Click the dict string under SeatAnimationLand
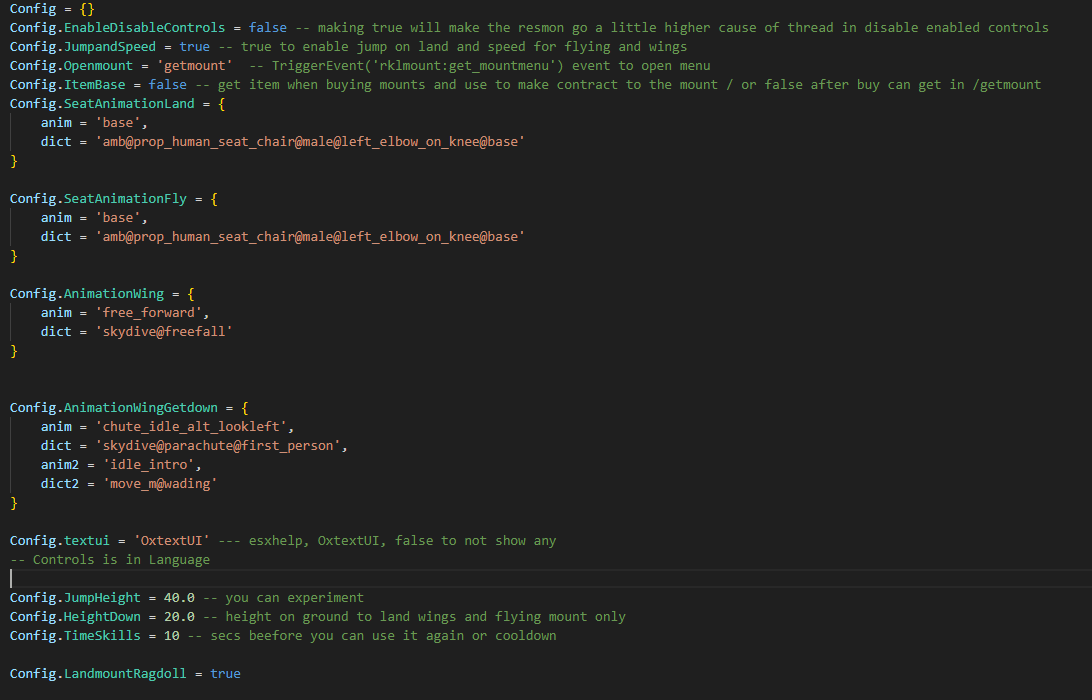 (310, 141)
